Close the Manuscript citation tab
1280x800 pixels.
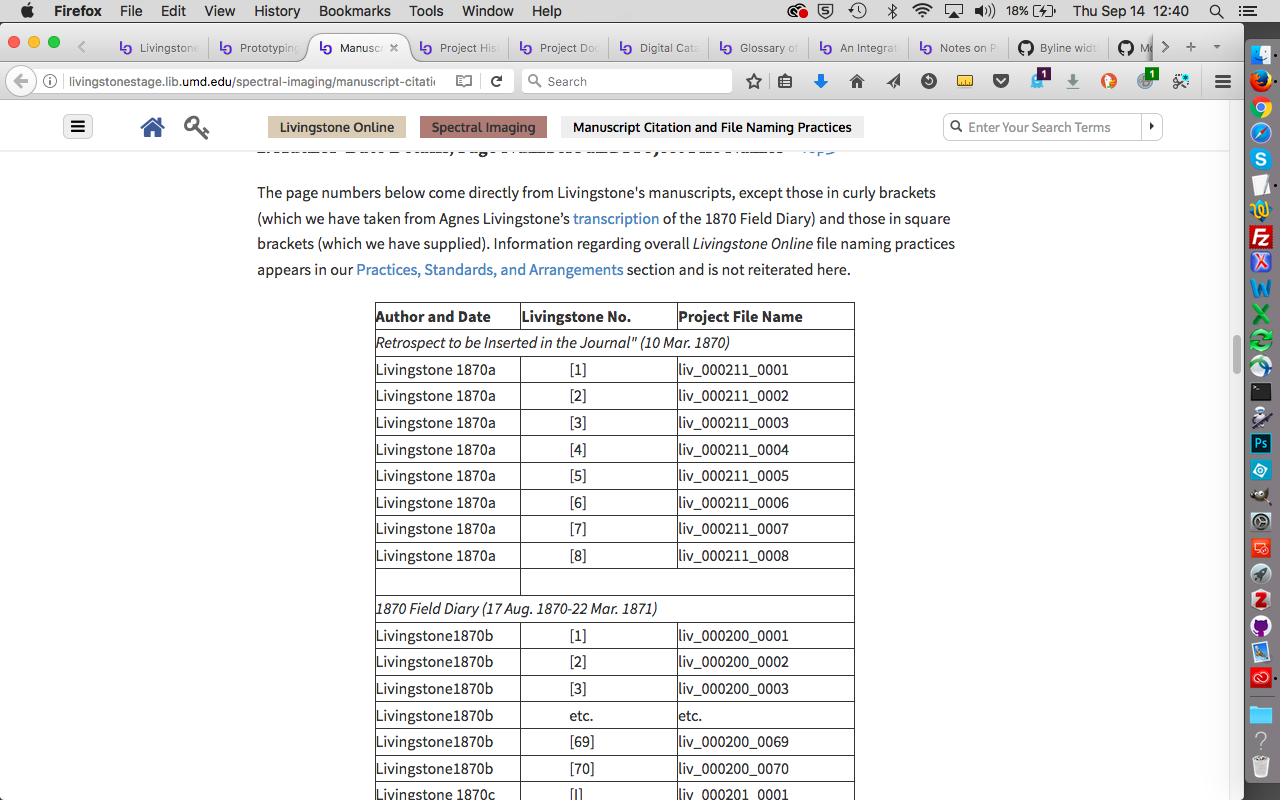394,47
